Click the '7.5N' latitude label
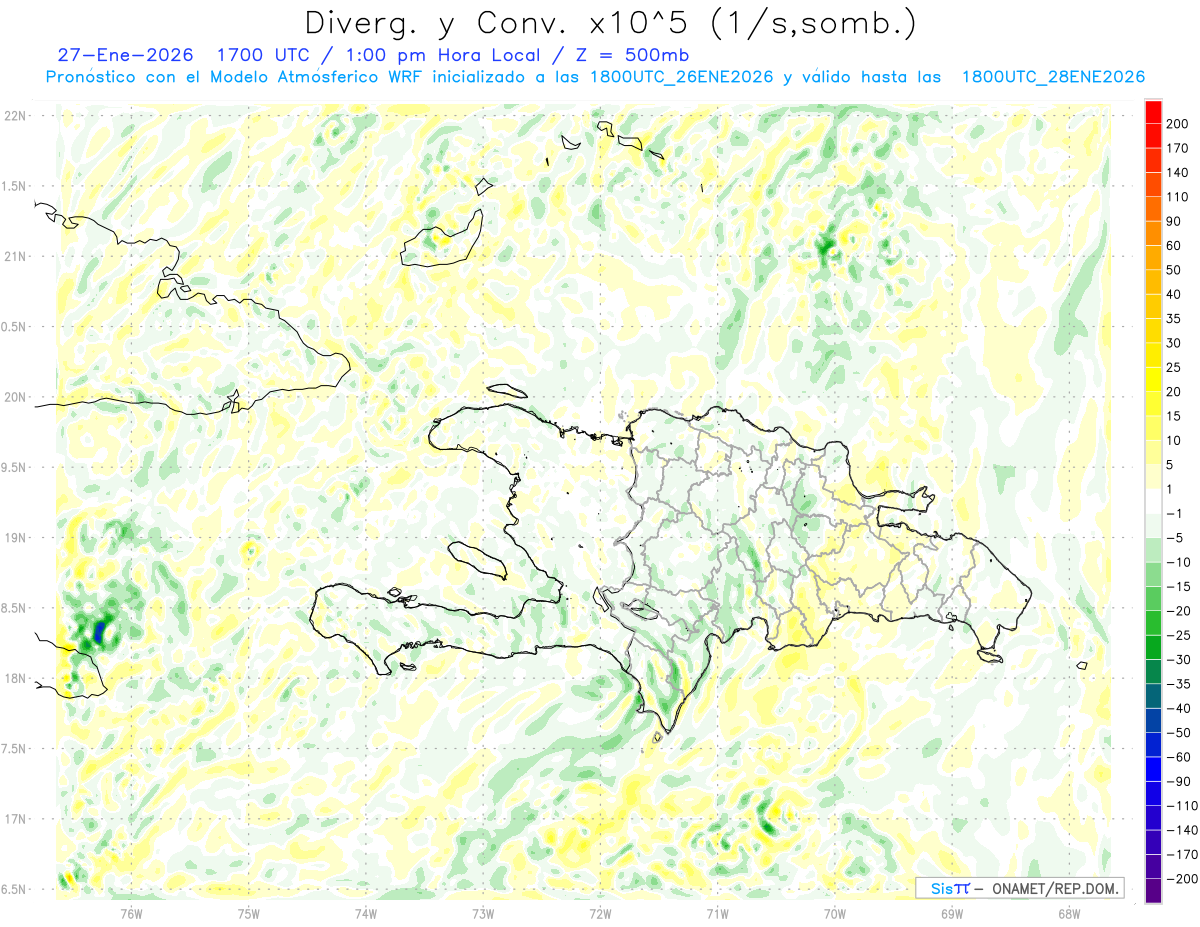 [15, 748]
